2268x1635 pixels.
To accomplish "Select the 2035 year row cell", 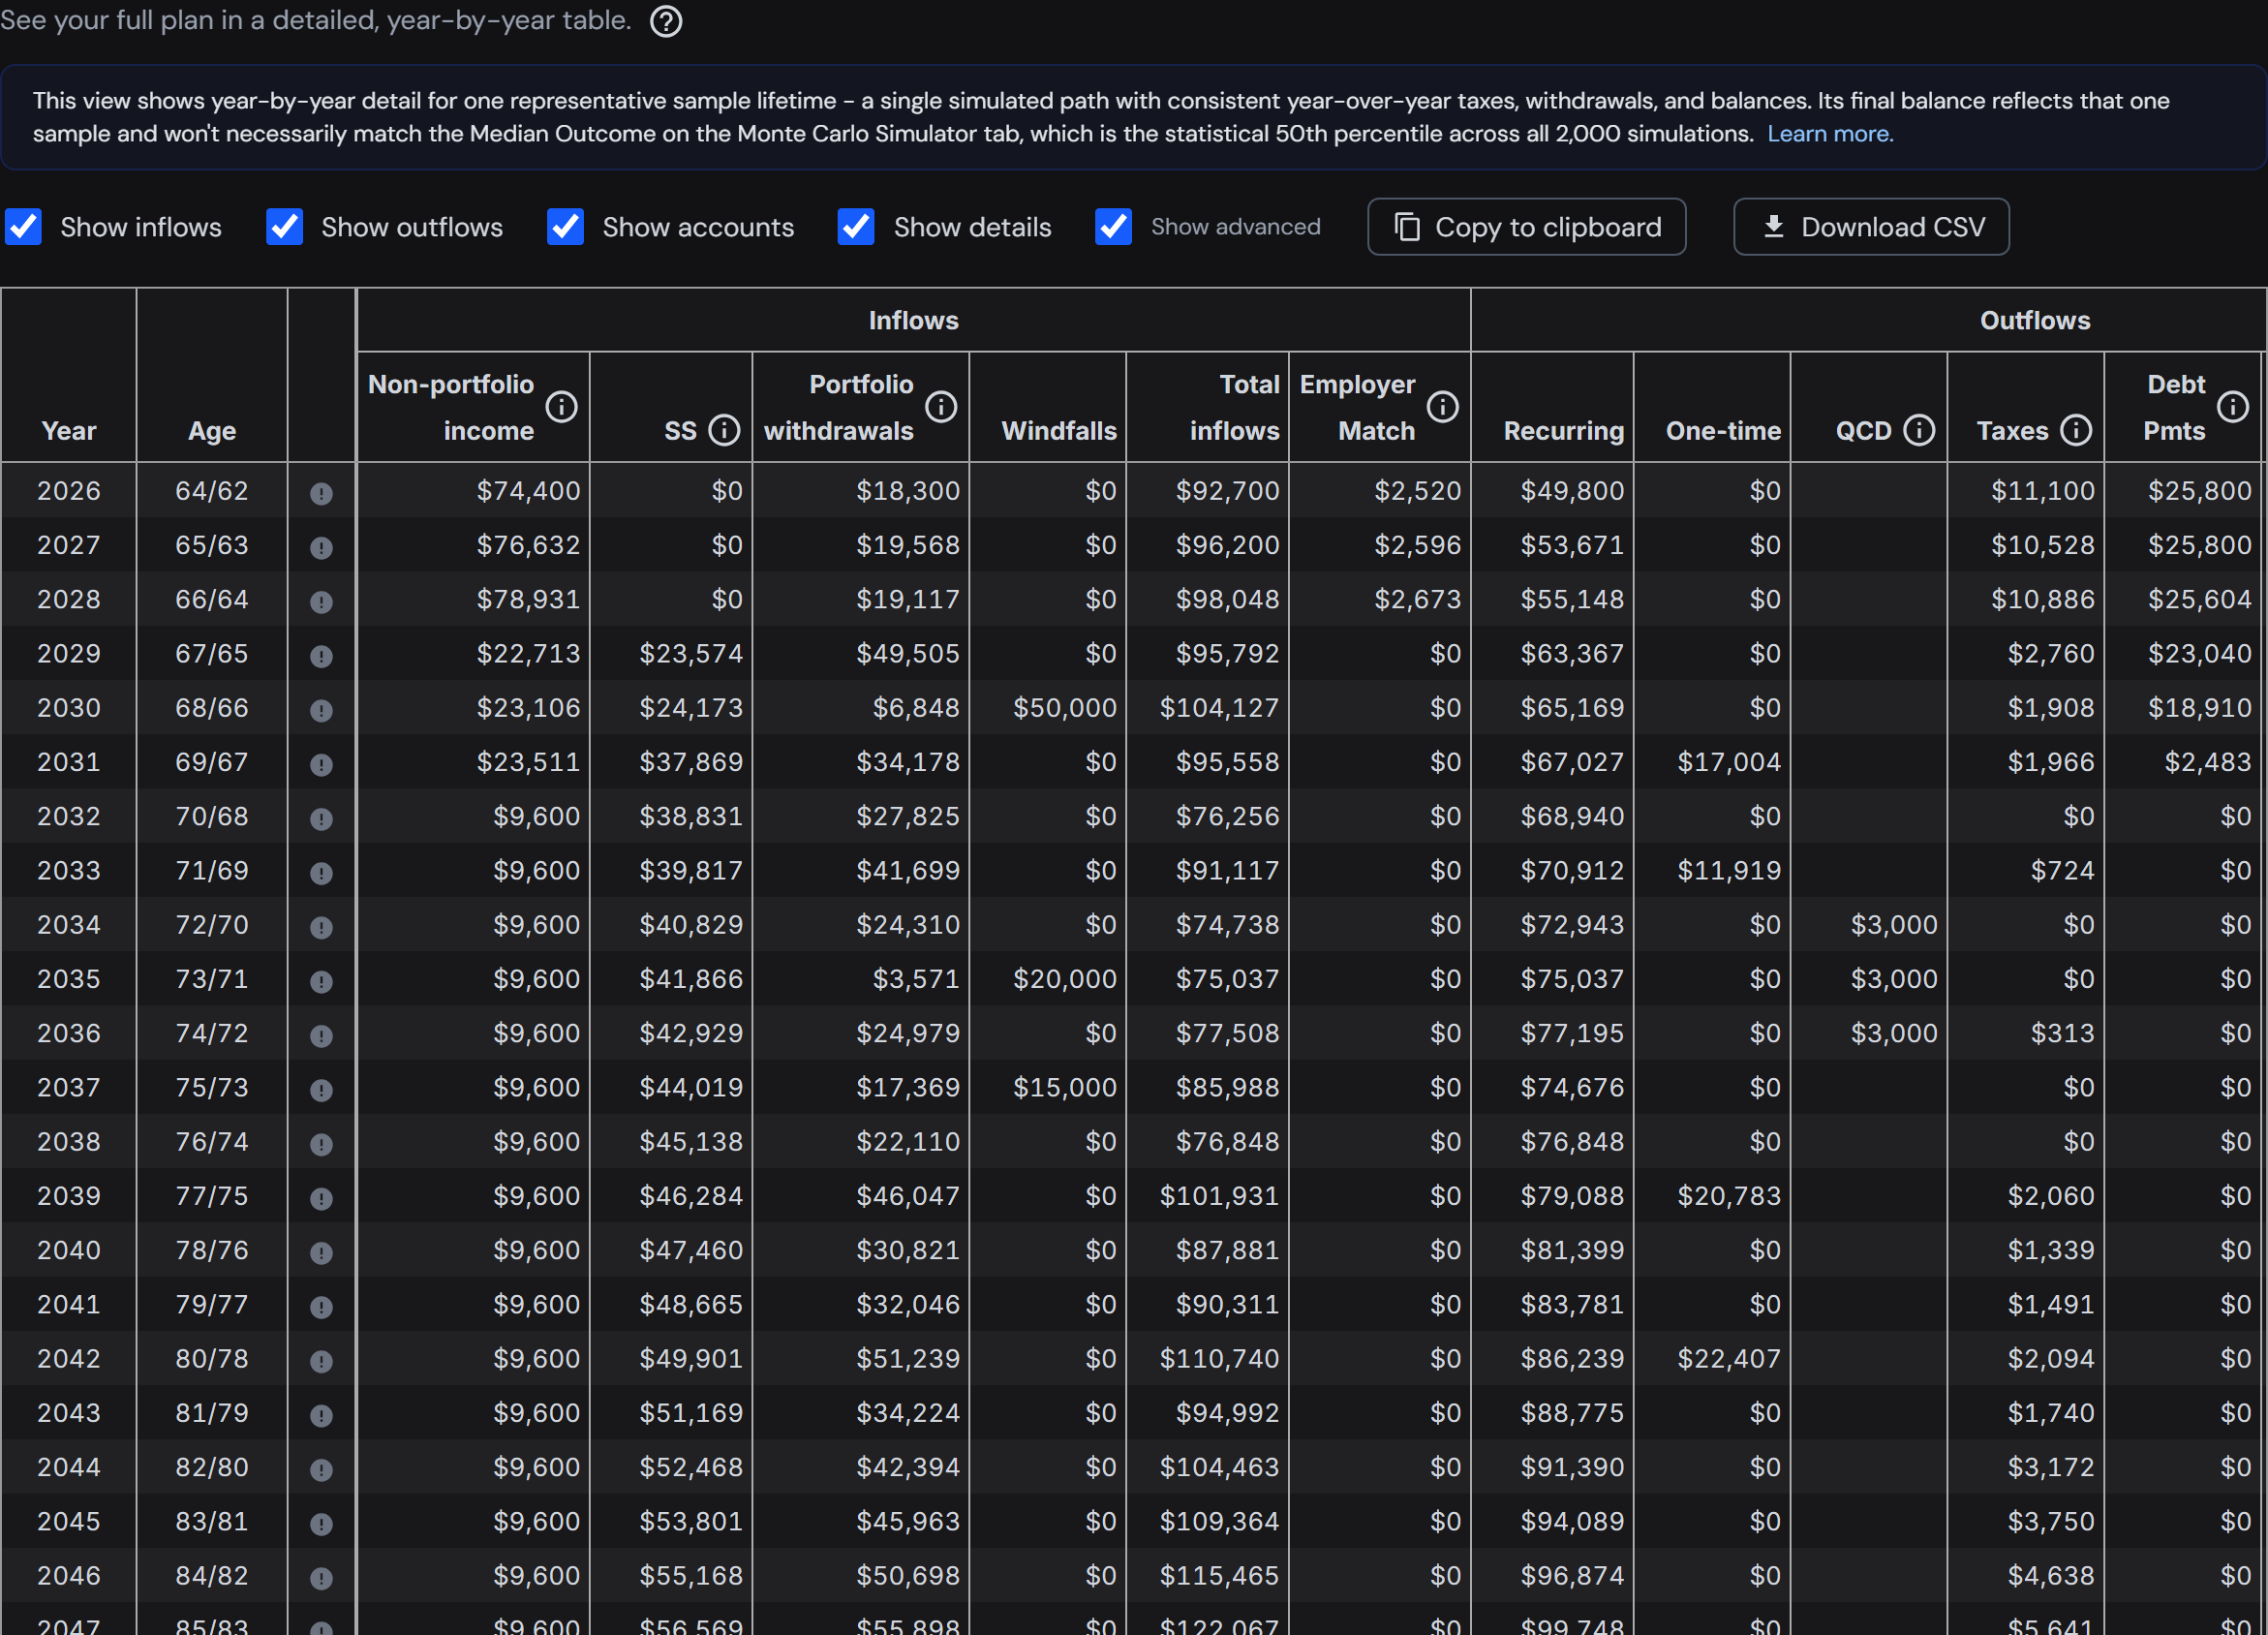I will (69, 979).
